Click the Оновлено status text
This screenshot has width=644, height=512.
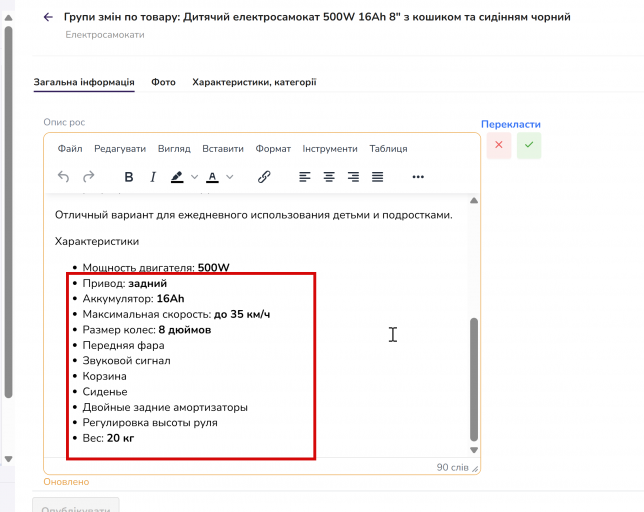(66, 482)
